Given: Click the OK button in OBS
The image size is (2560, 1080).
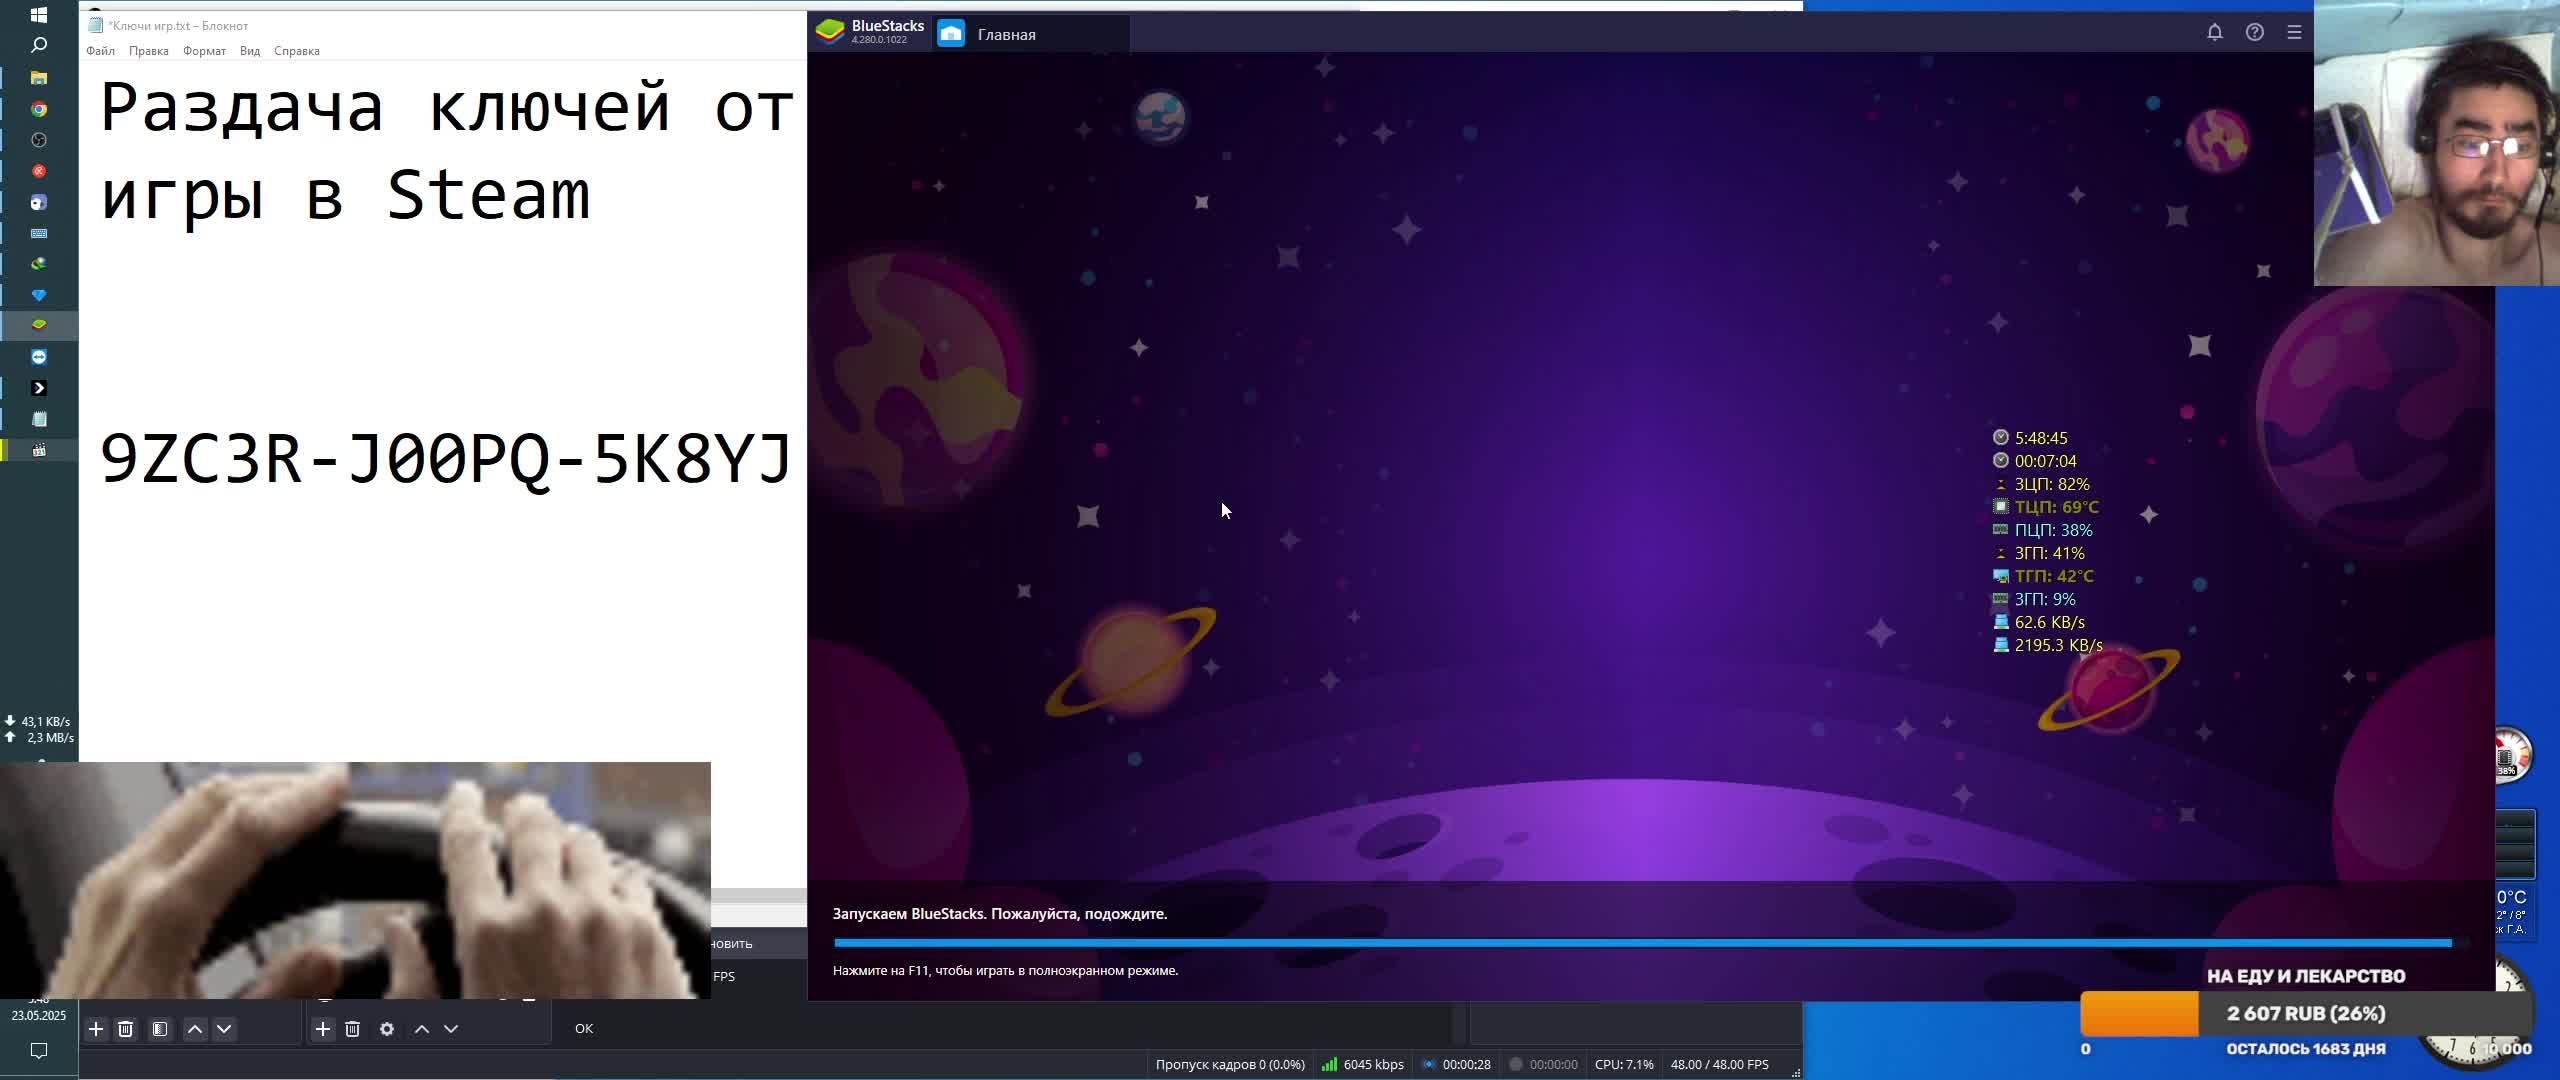Looking at the screenshot, I should pyautogui.click(x=584, y=1028).
